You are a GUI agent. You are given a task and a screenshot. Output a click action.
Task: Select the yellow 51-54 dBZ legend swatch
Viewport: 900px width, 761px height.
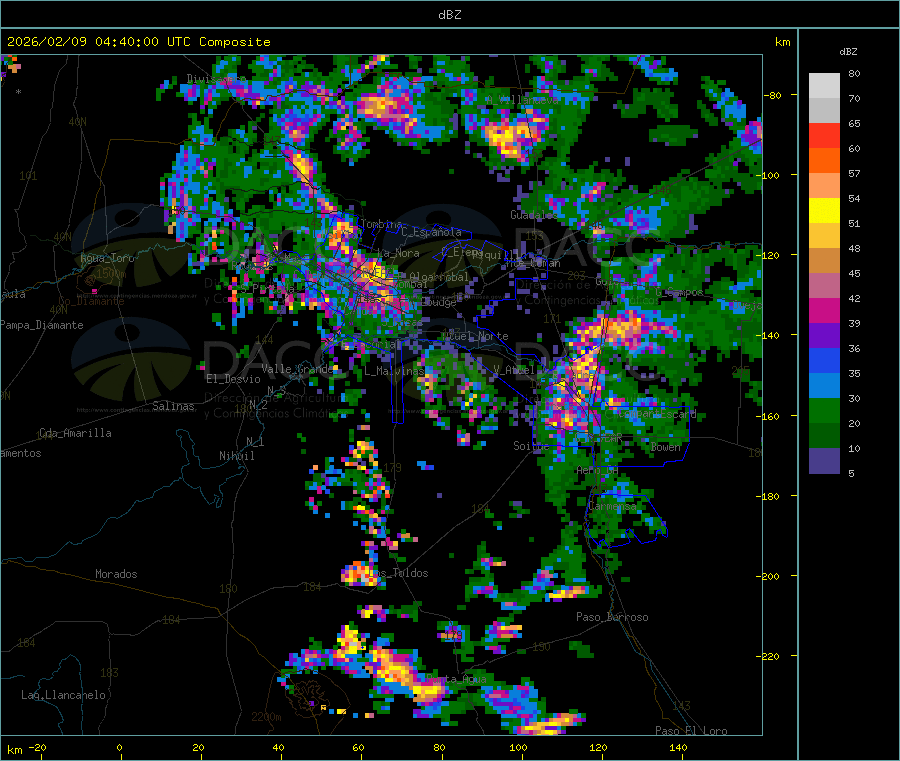pyautogui.click(x=824, y=211)
